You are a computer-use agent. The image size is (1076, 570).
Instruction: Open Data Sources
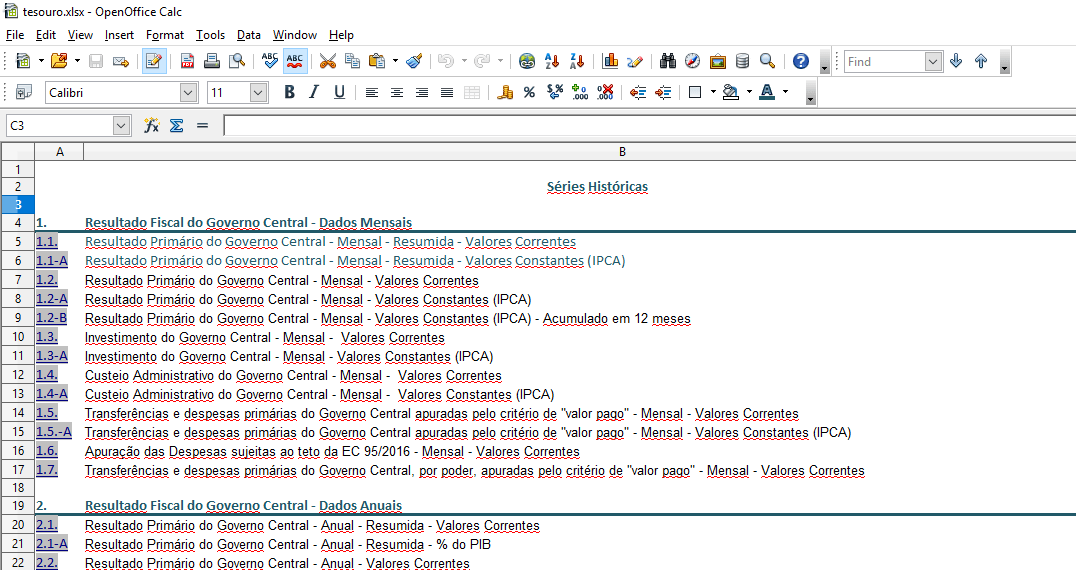(742, 61)
